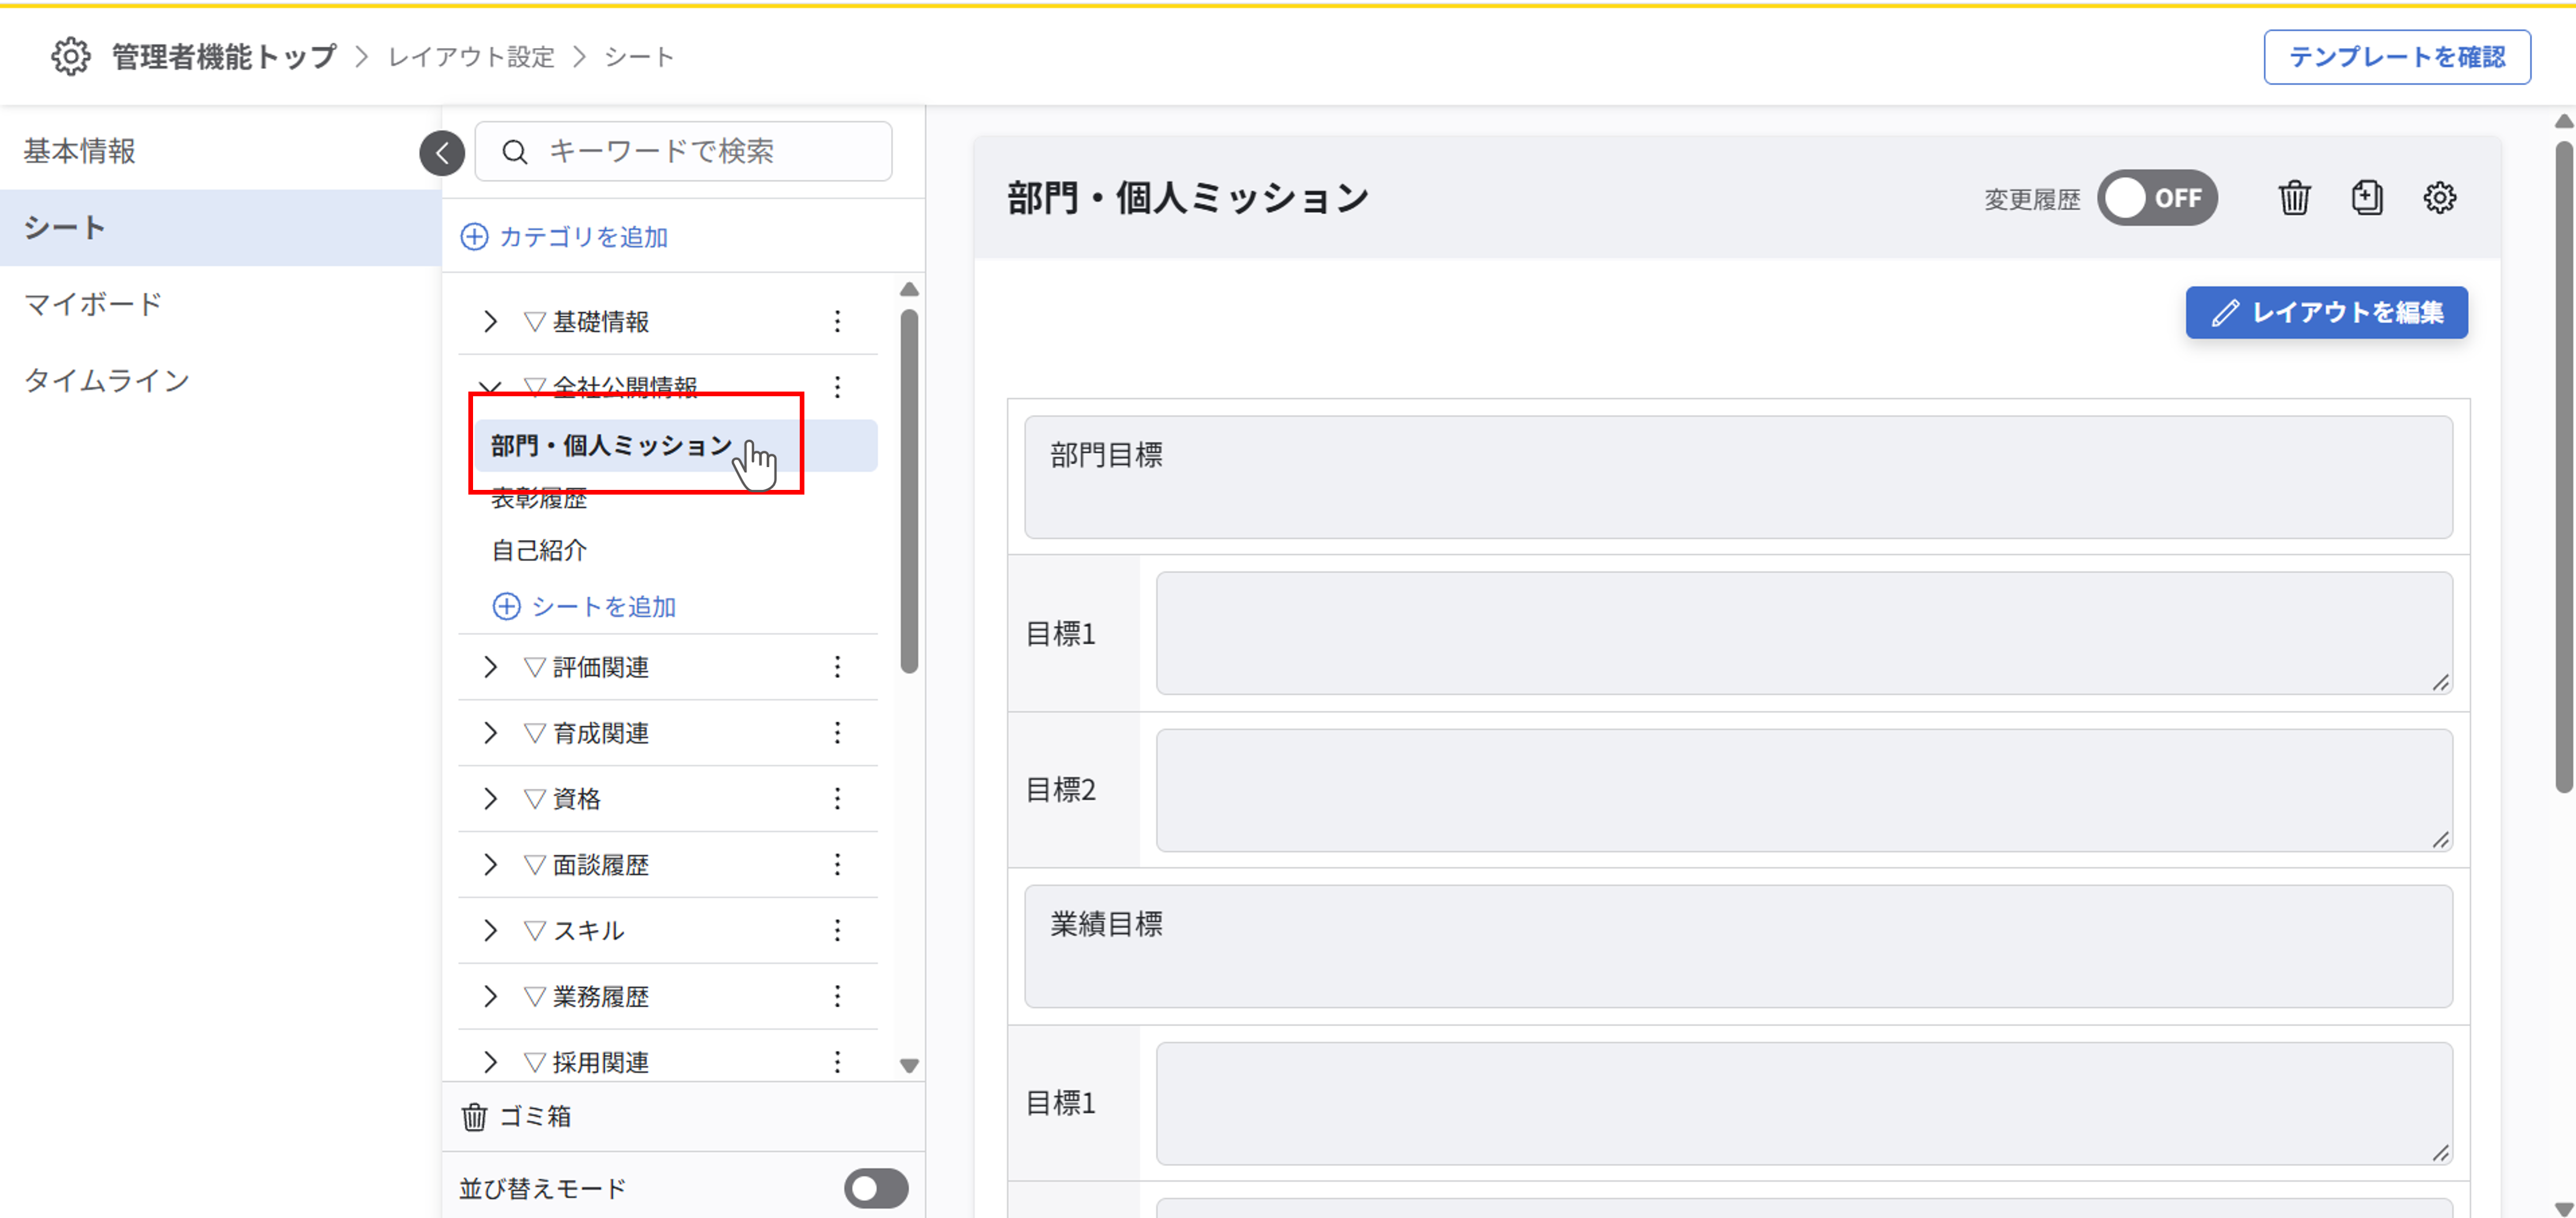Open the options menu for スキル

(837, 930)
